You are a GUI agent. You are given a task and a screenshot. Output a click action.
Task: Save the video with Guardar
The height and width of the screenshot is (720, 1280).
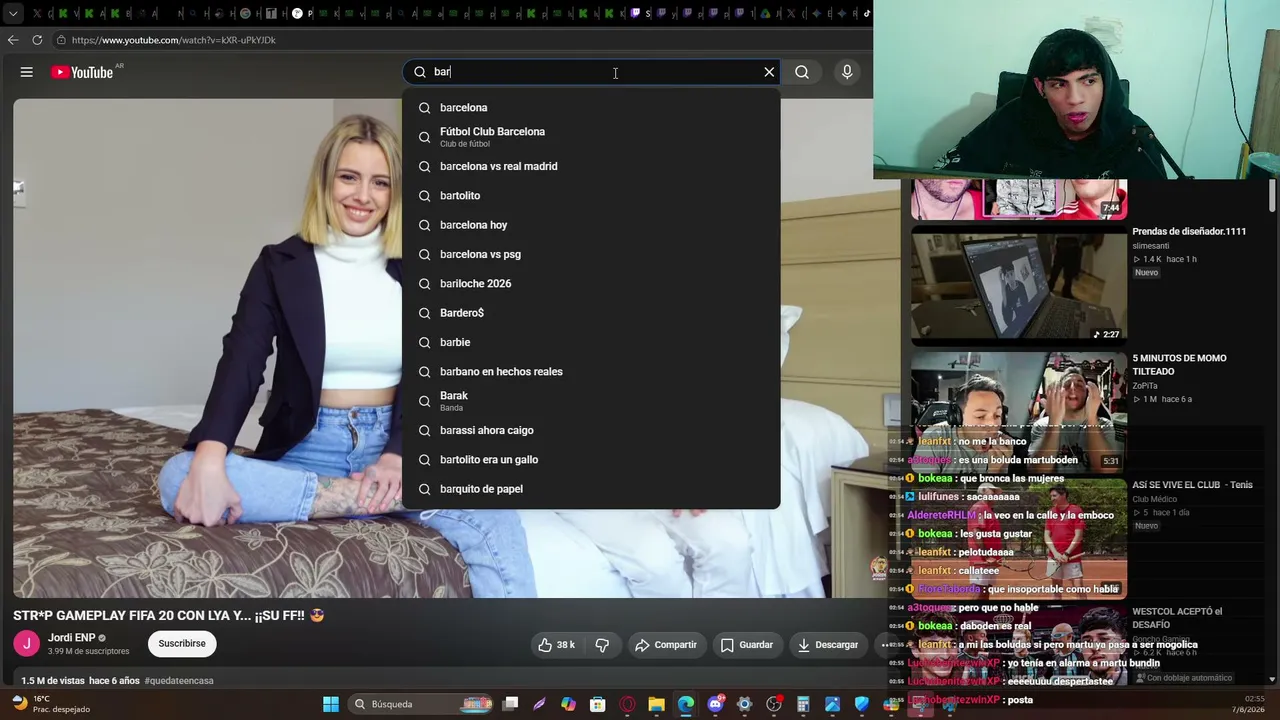tap(746, 645)
